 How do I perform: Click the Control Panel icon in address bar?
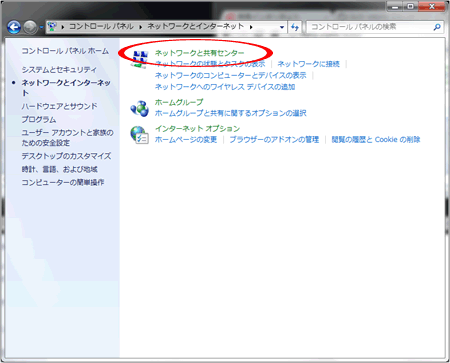tap(52, 27)
